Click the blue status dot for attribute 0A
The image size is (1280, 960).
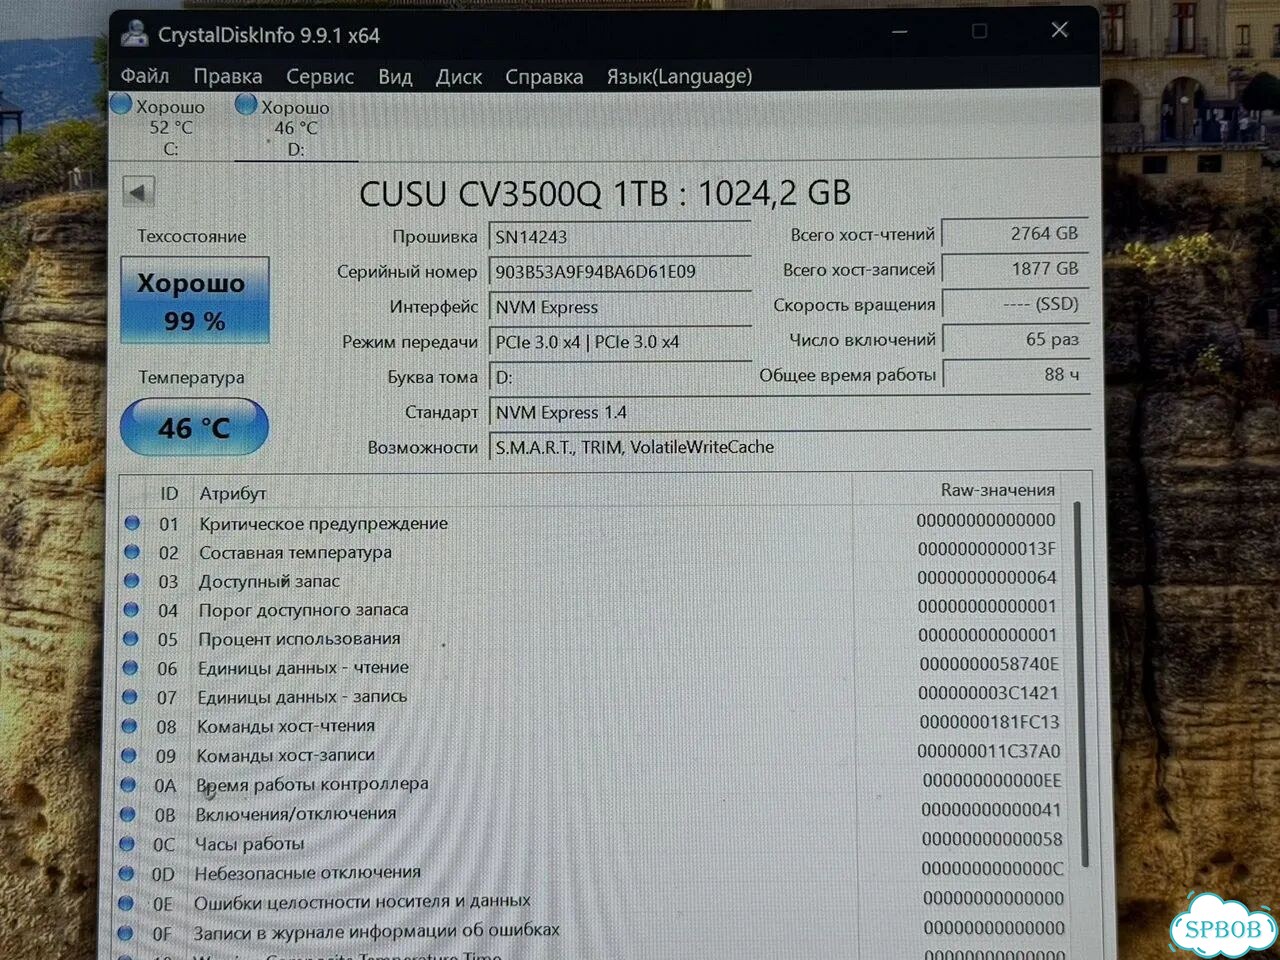(128, 785)
